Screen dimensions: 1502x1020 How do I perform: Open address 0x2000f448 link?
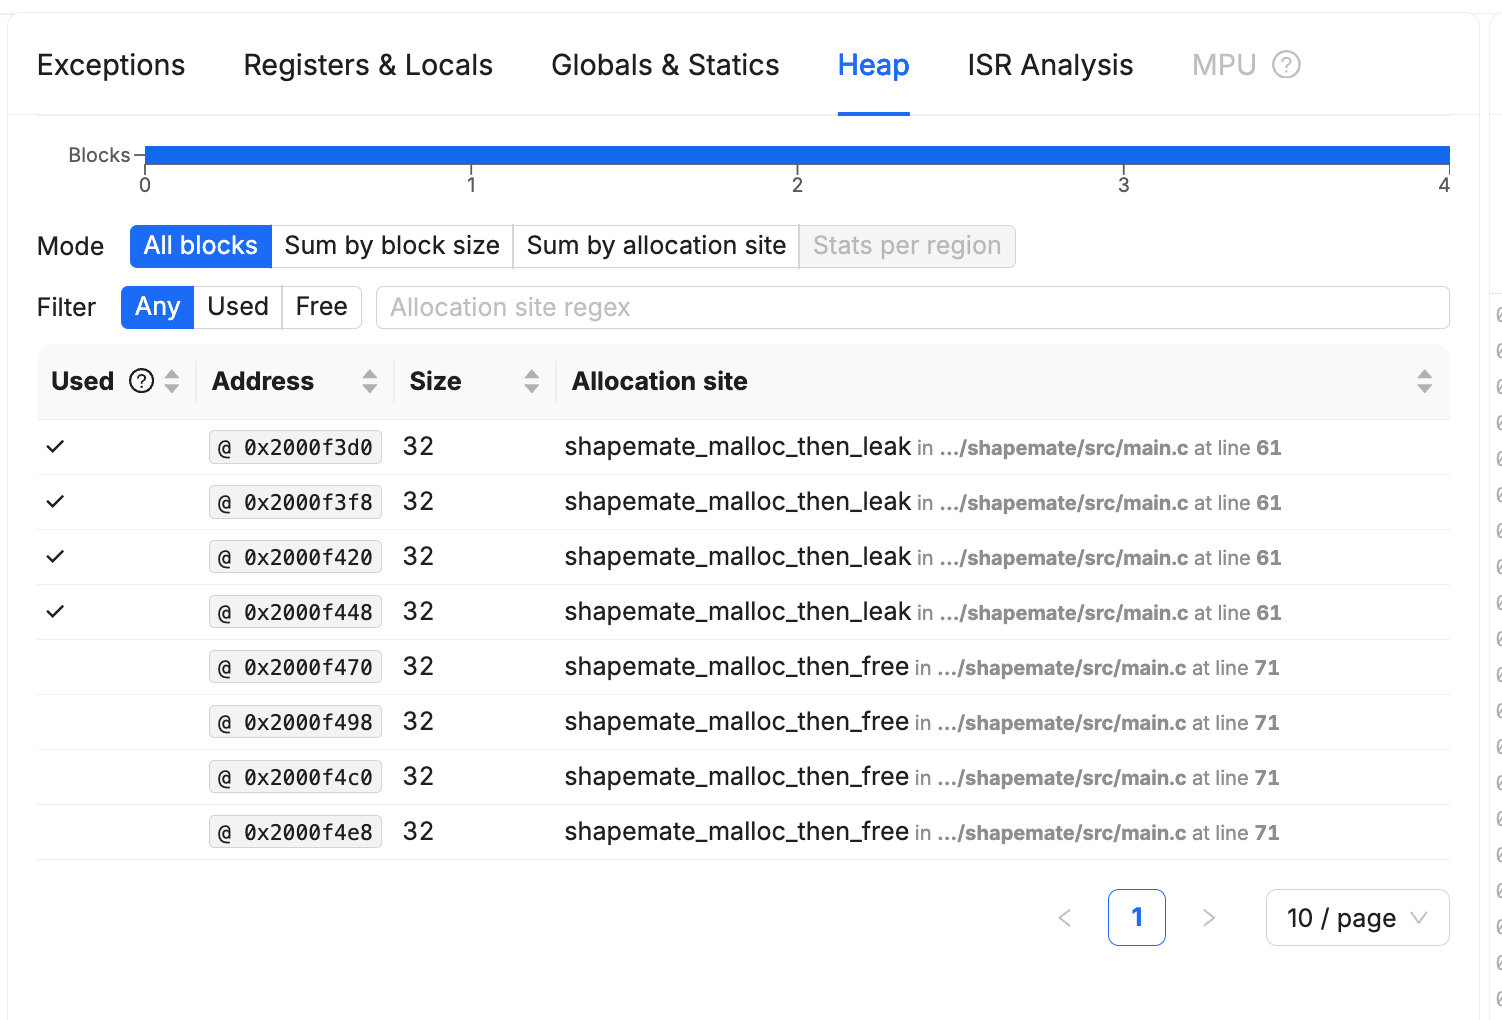coord(296,612)
